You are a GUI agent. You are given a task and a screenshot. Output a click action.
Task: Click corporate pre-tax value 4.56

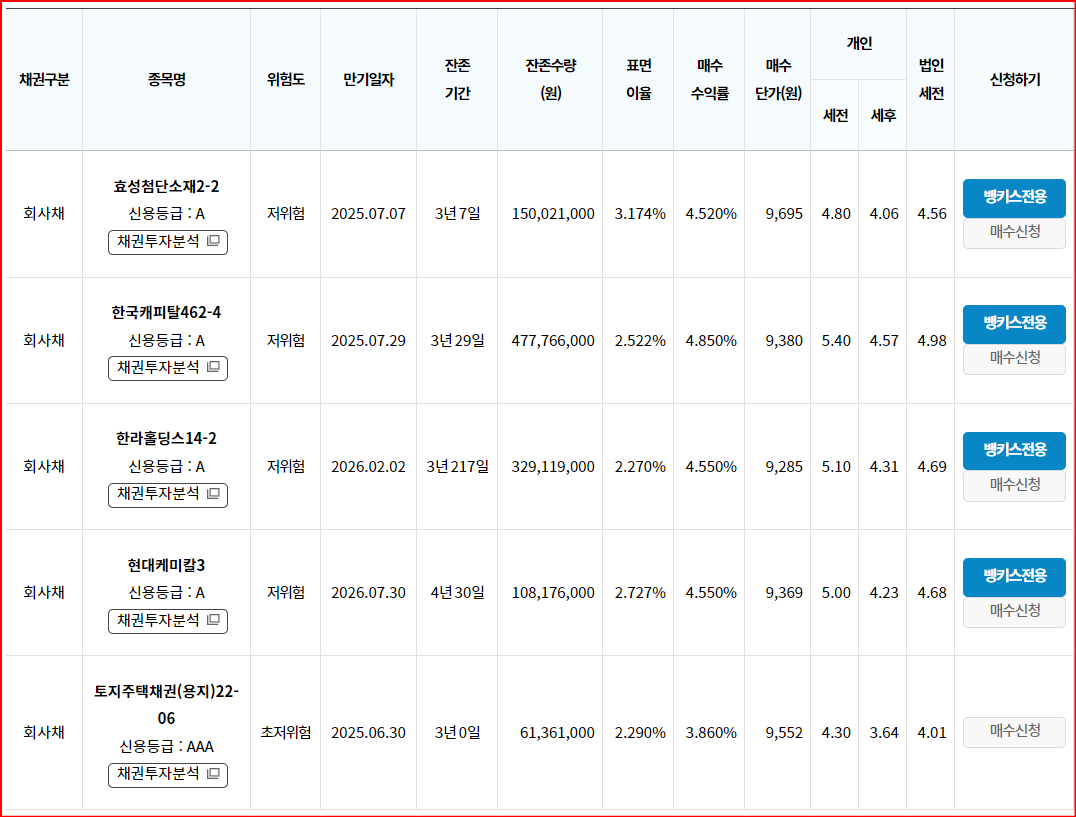coord(932,214)
